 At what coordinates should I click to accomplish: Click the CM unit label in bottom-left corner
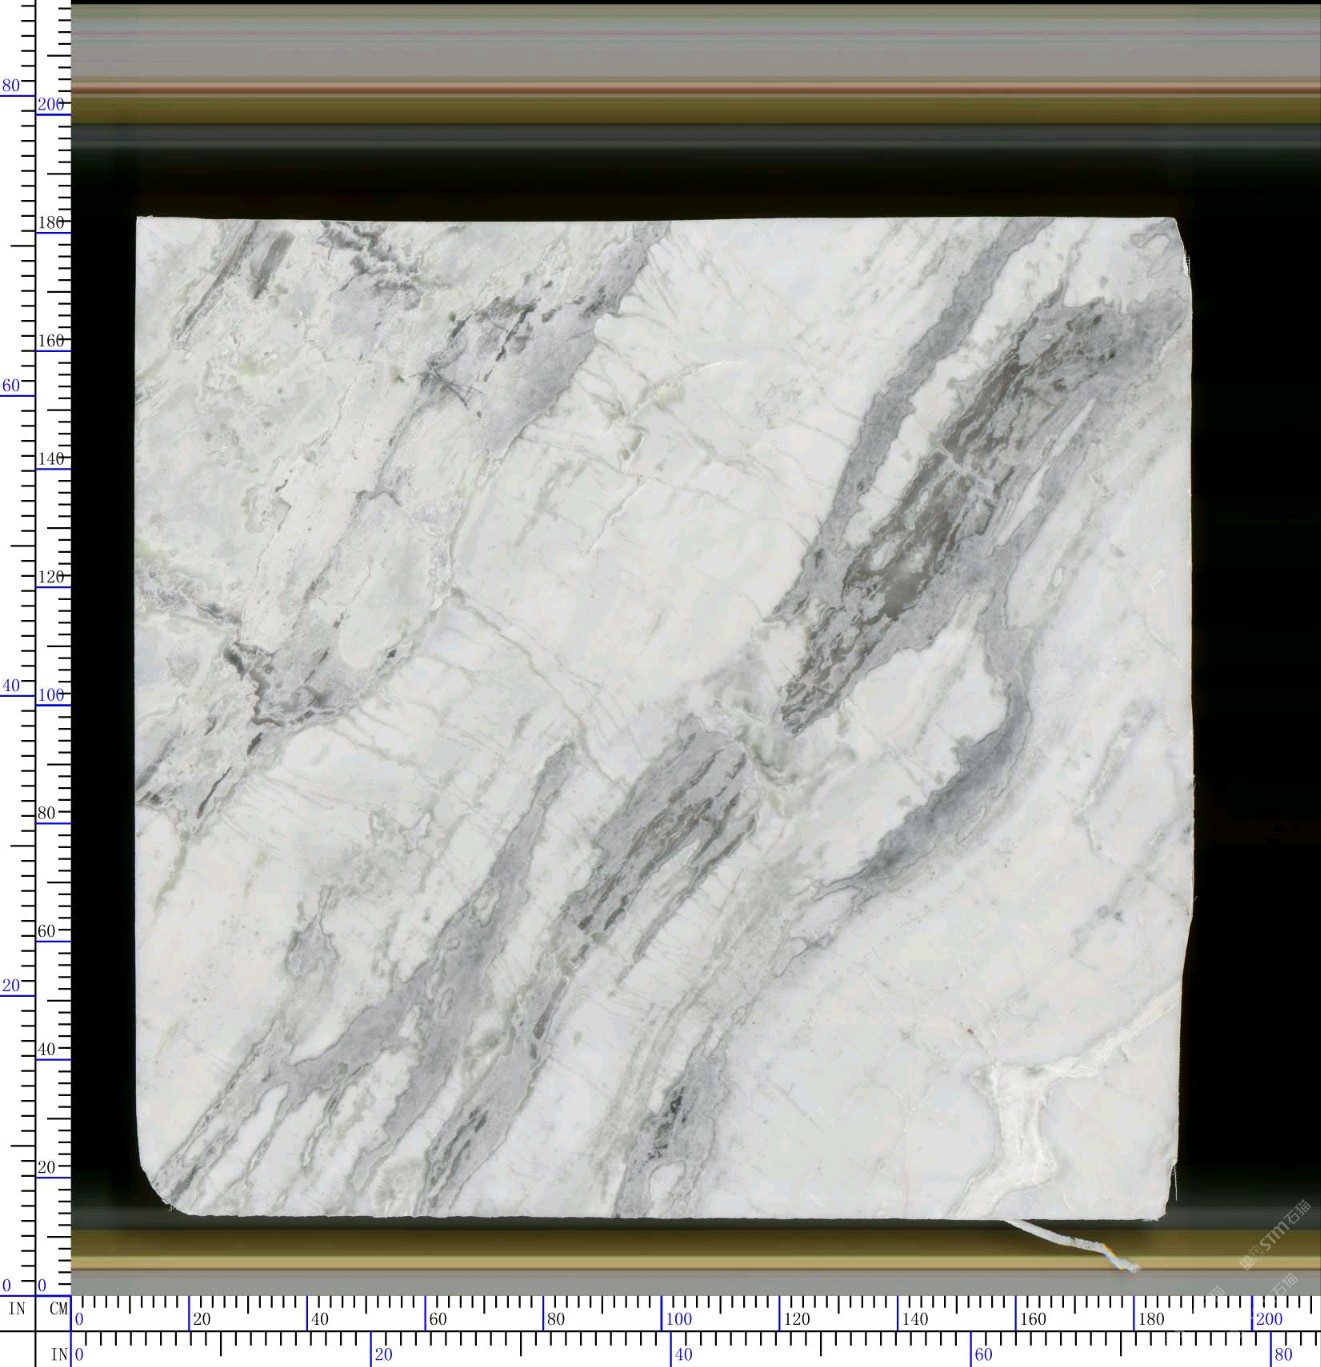point(58,1308)
